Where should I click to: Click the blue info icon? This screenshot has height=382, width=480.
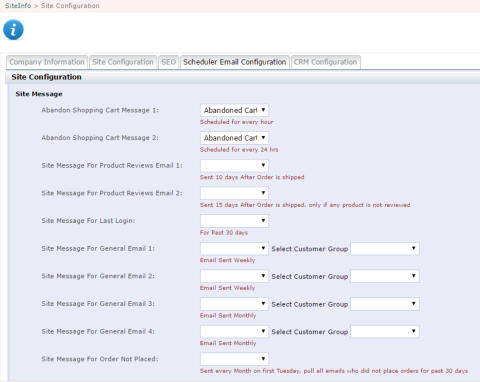[13, 30]
